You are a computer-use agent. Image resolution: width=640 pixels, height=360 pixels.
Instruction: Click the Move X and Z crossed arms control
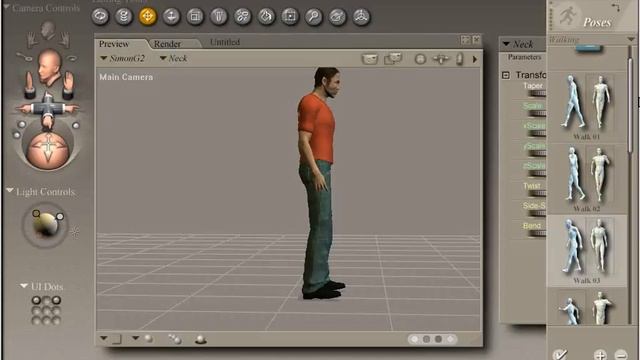pos(47,109)
